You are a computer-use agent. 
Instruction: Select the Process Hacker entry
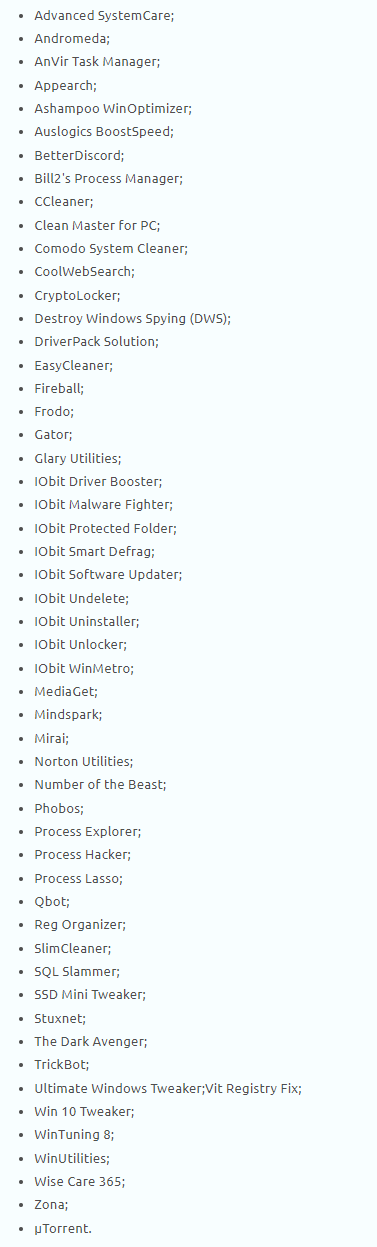pyautogui.click(x=83, y=854)
